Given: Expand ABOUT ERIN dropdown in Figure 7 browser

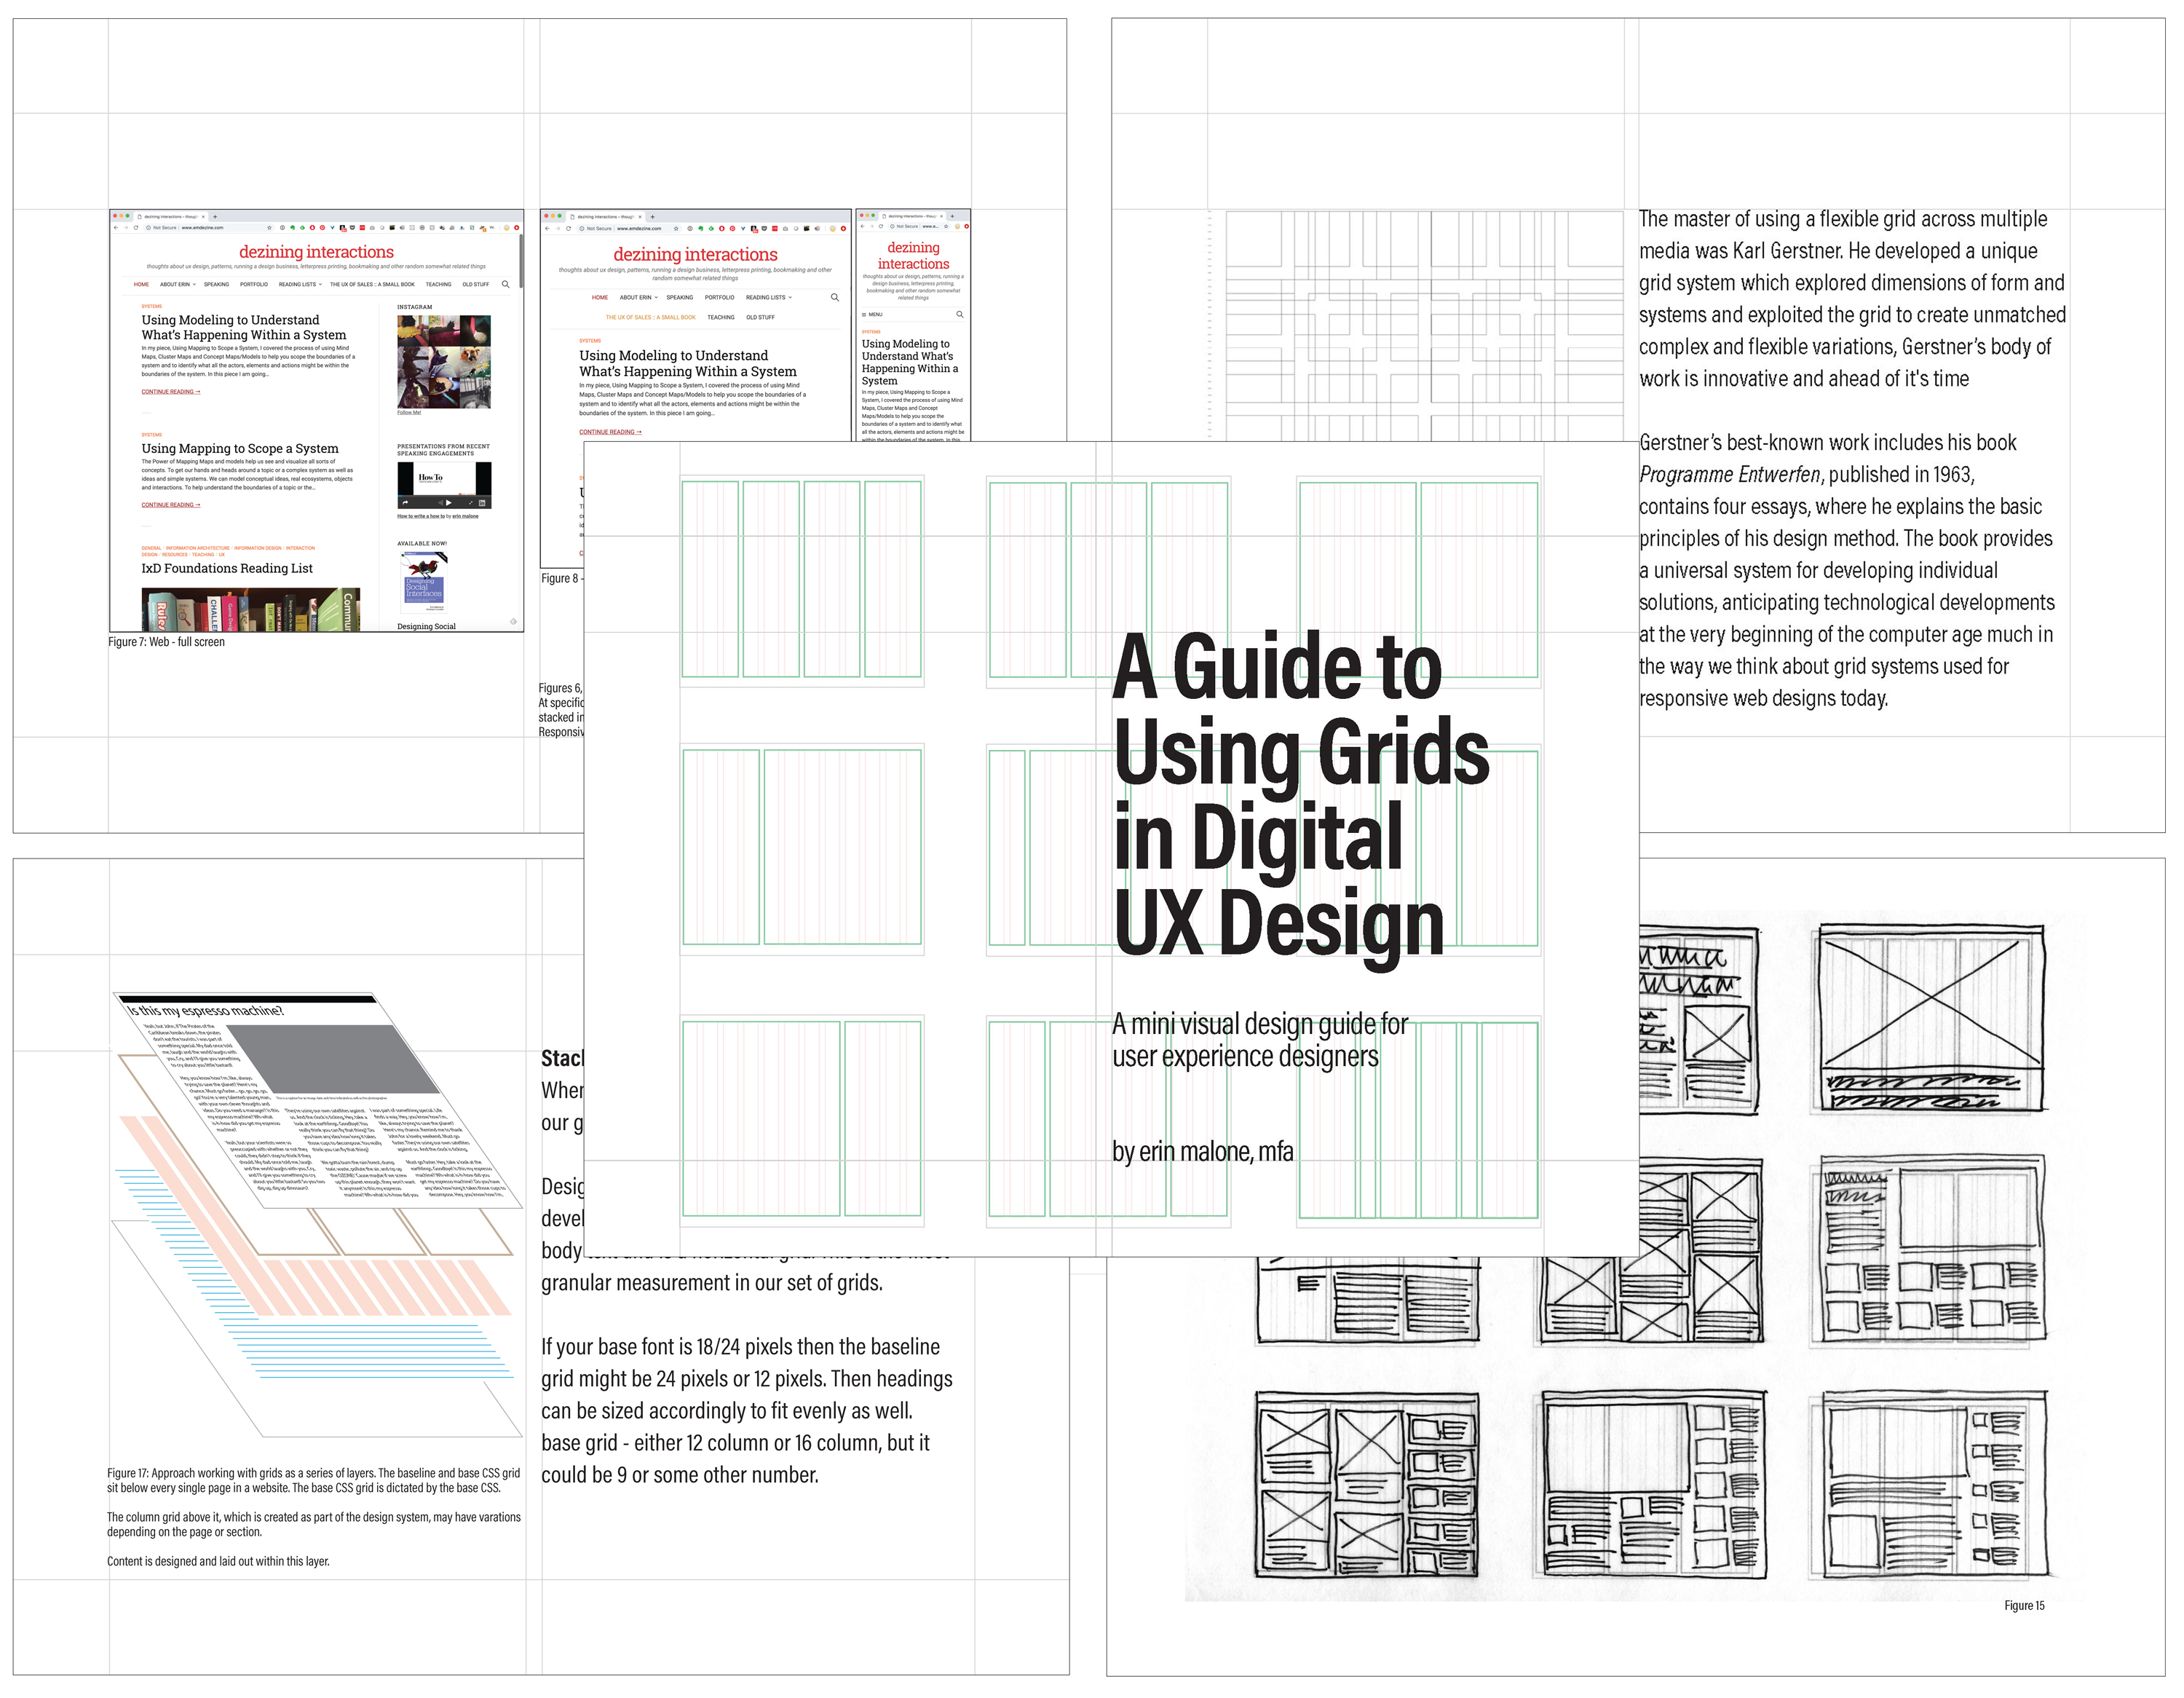Looking at the screenshot, I should tap(177, 284).
